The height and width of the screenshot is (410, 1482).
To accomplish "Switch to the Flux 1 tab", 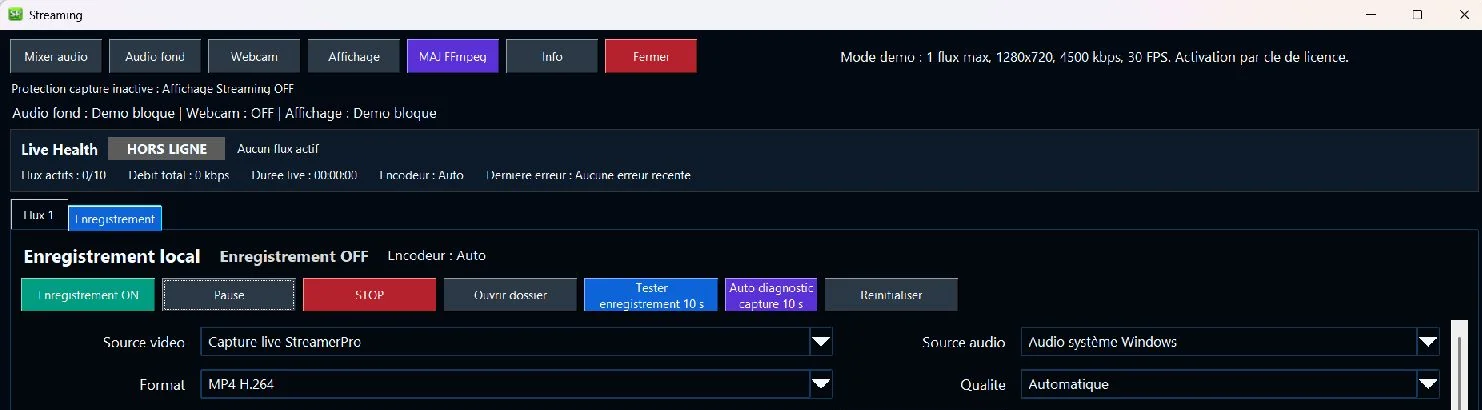I will [39, 215].
